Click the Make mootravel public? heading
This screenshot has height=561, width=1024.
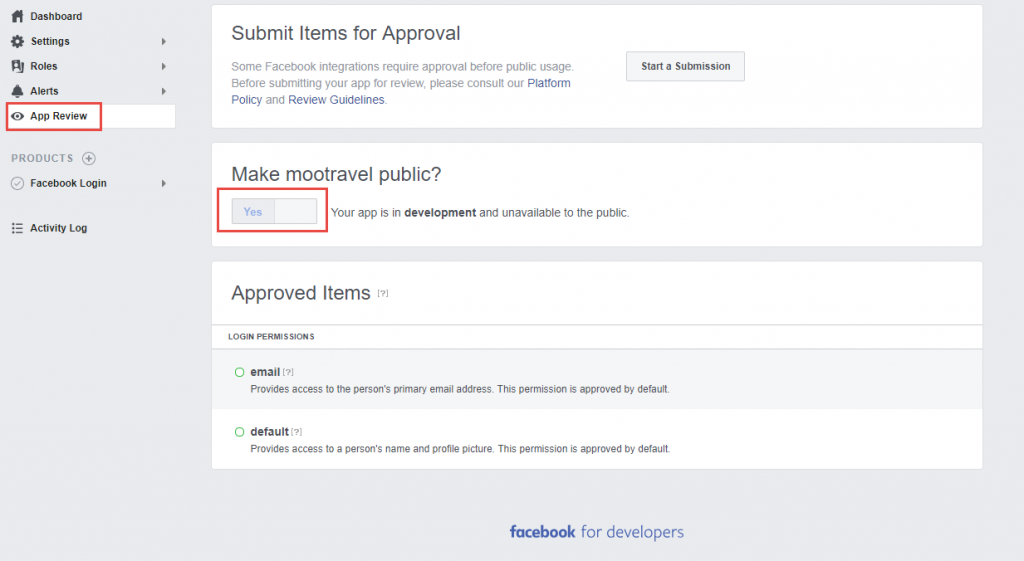click(336, 174)
